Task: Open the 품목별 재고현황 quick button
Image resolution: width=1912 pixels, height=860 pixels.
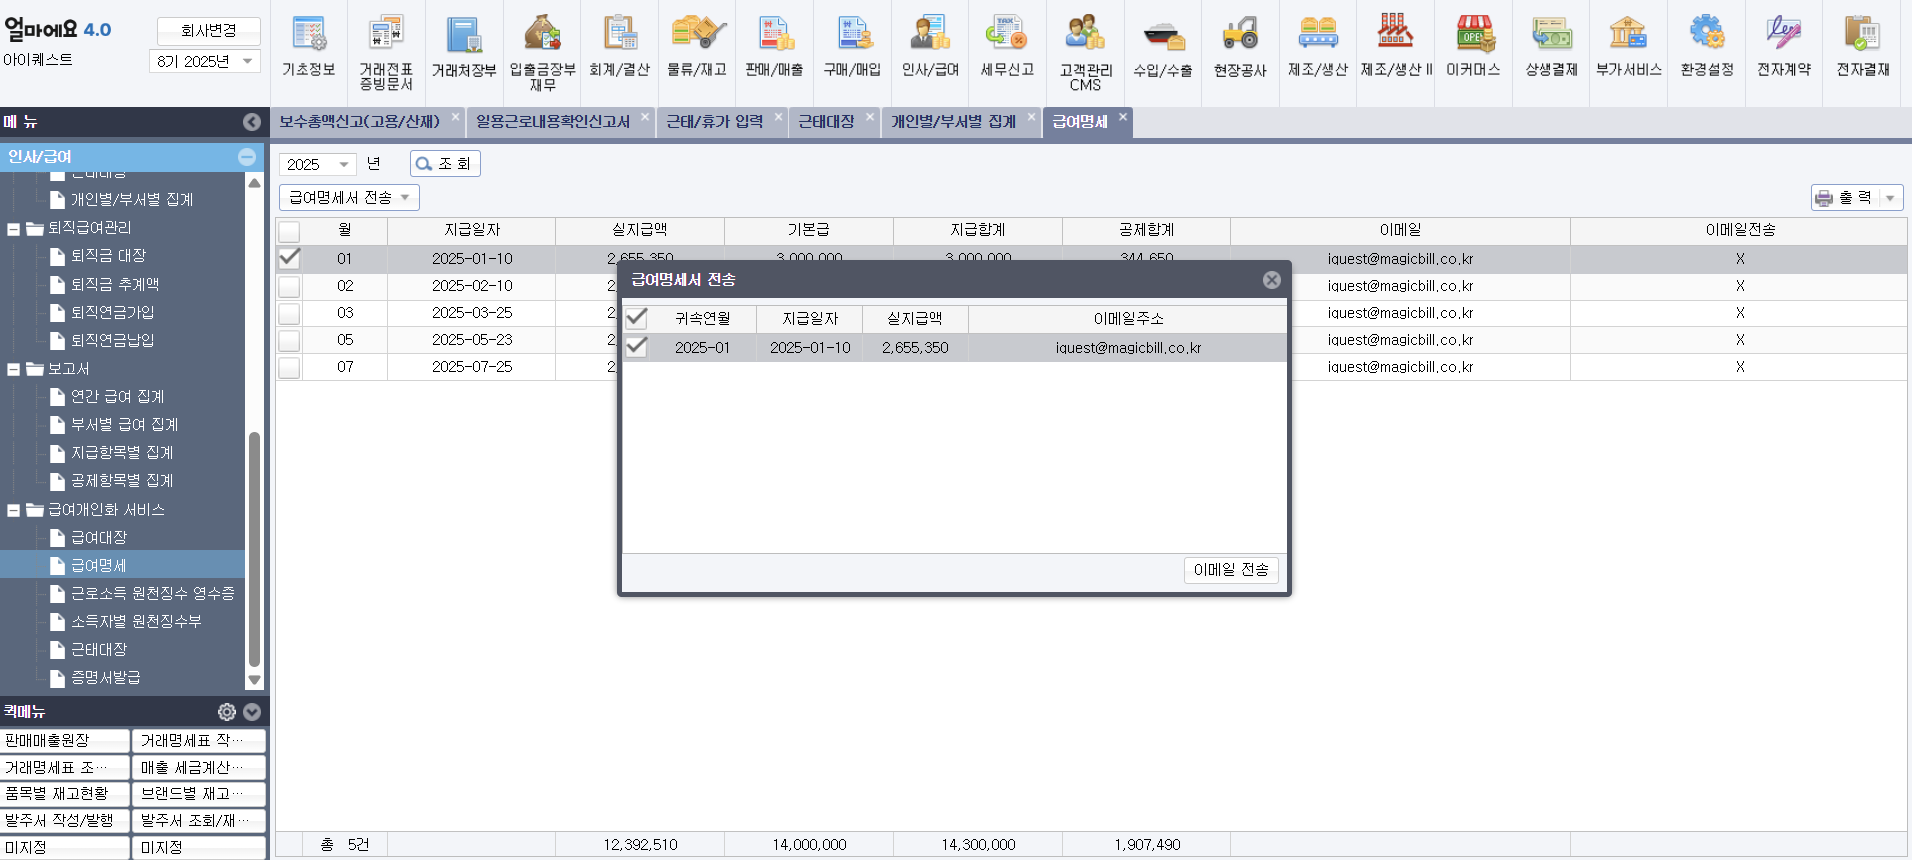Action: point(65,794)
